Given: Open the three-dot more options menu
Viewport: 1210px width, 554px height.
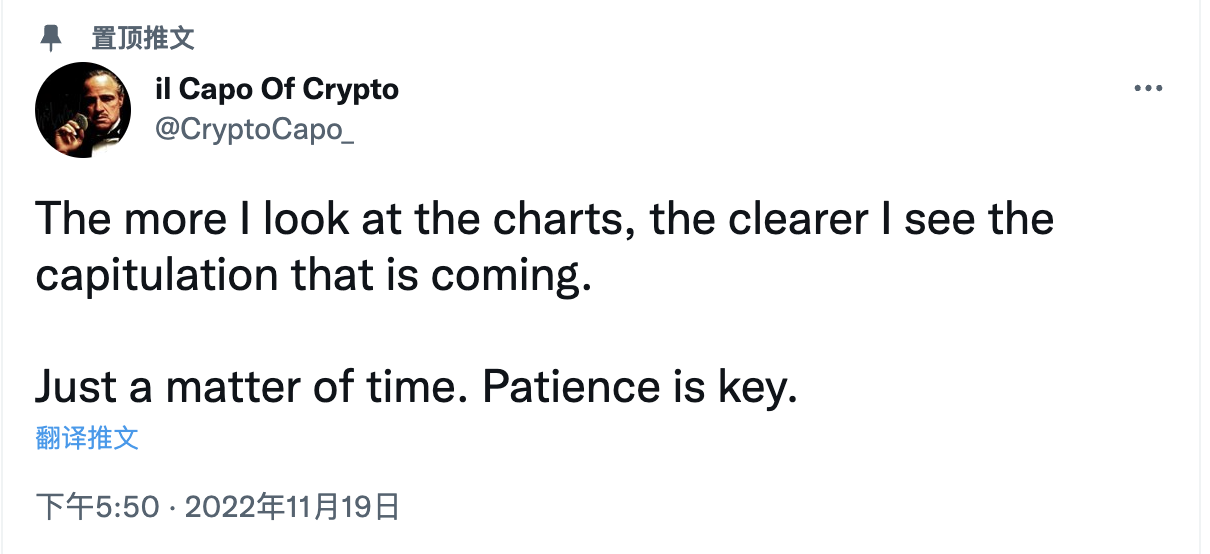Looking at the screenshot, I should (1148, 89).
